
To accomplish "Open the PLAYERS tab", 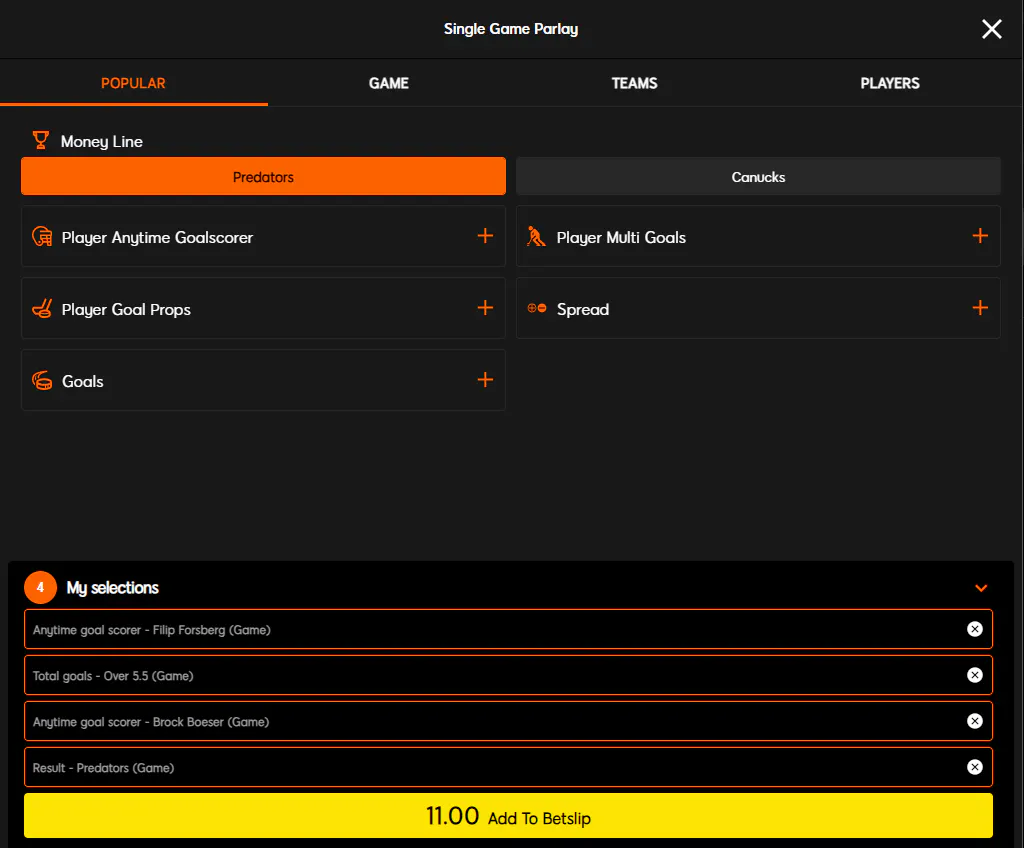I will 889,83.
